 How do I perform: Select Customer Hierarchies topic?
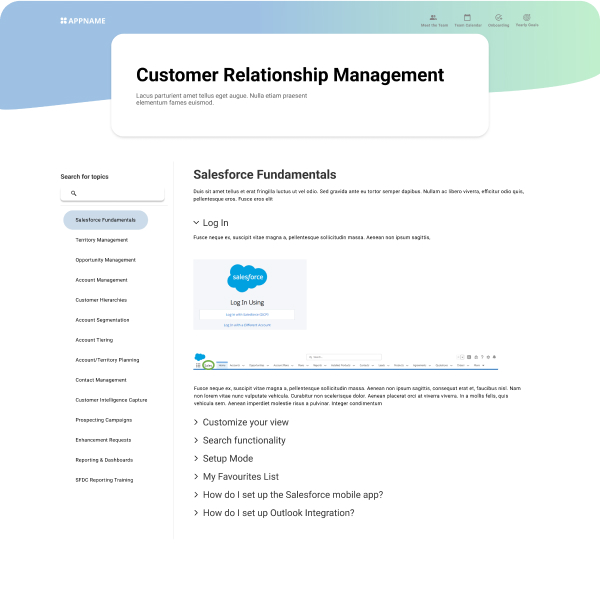pyautogui.click(x=101, y=300)
